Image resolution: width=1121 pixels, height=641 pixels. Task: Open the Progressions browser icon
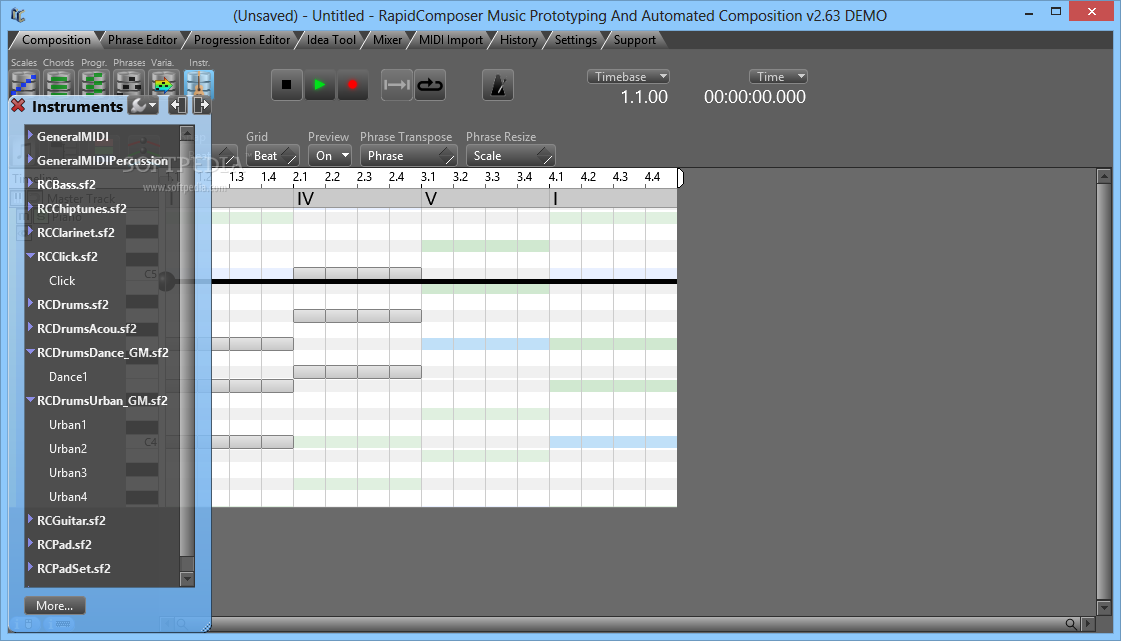tap(94, 84)
